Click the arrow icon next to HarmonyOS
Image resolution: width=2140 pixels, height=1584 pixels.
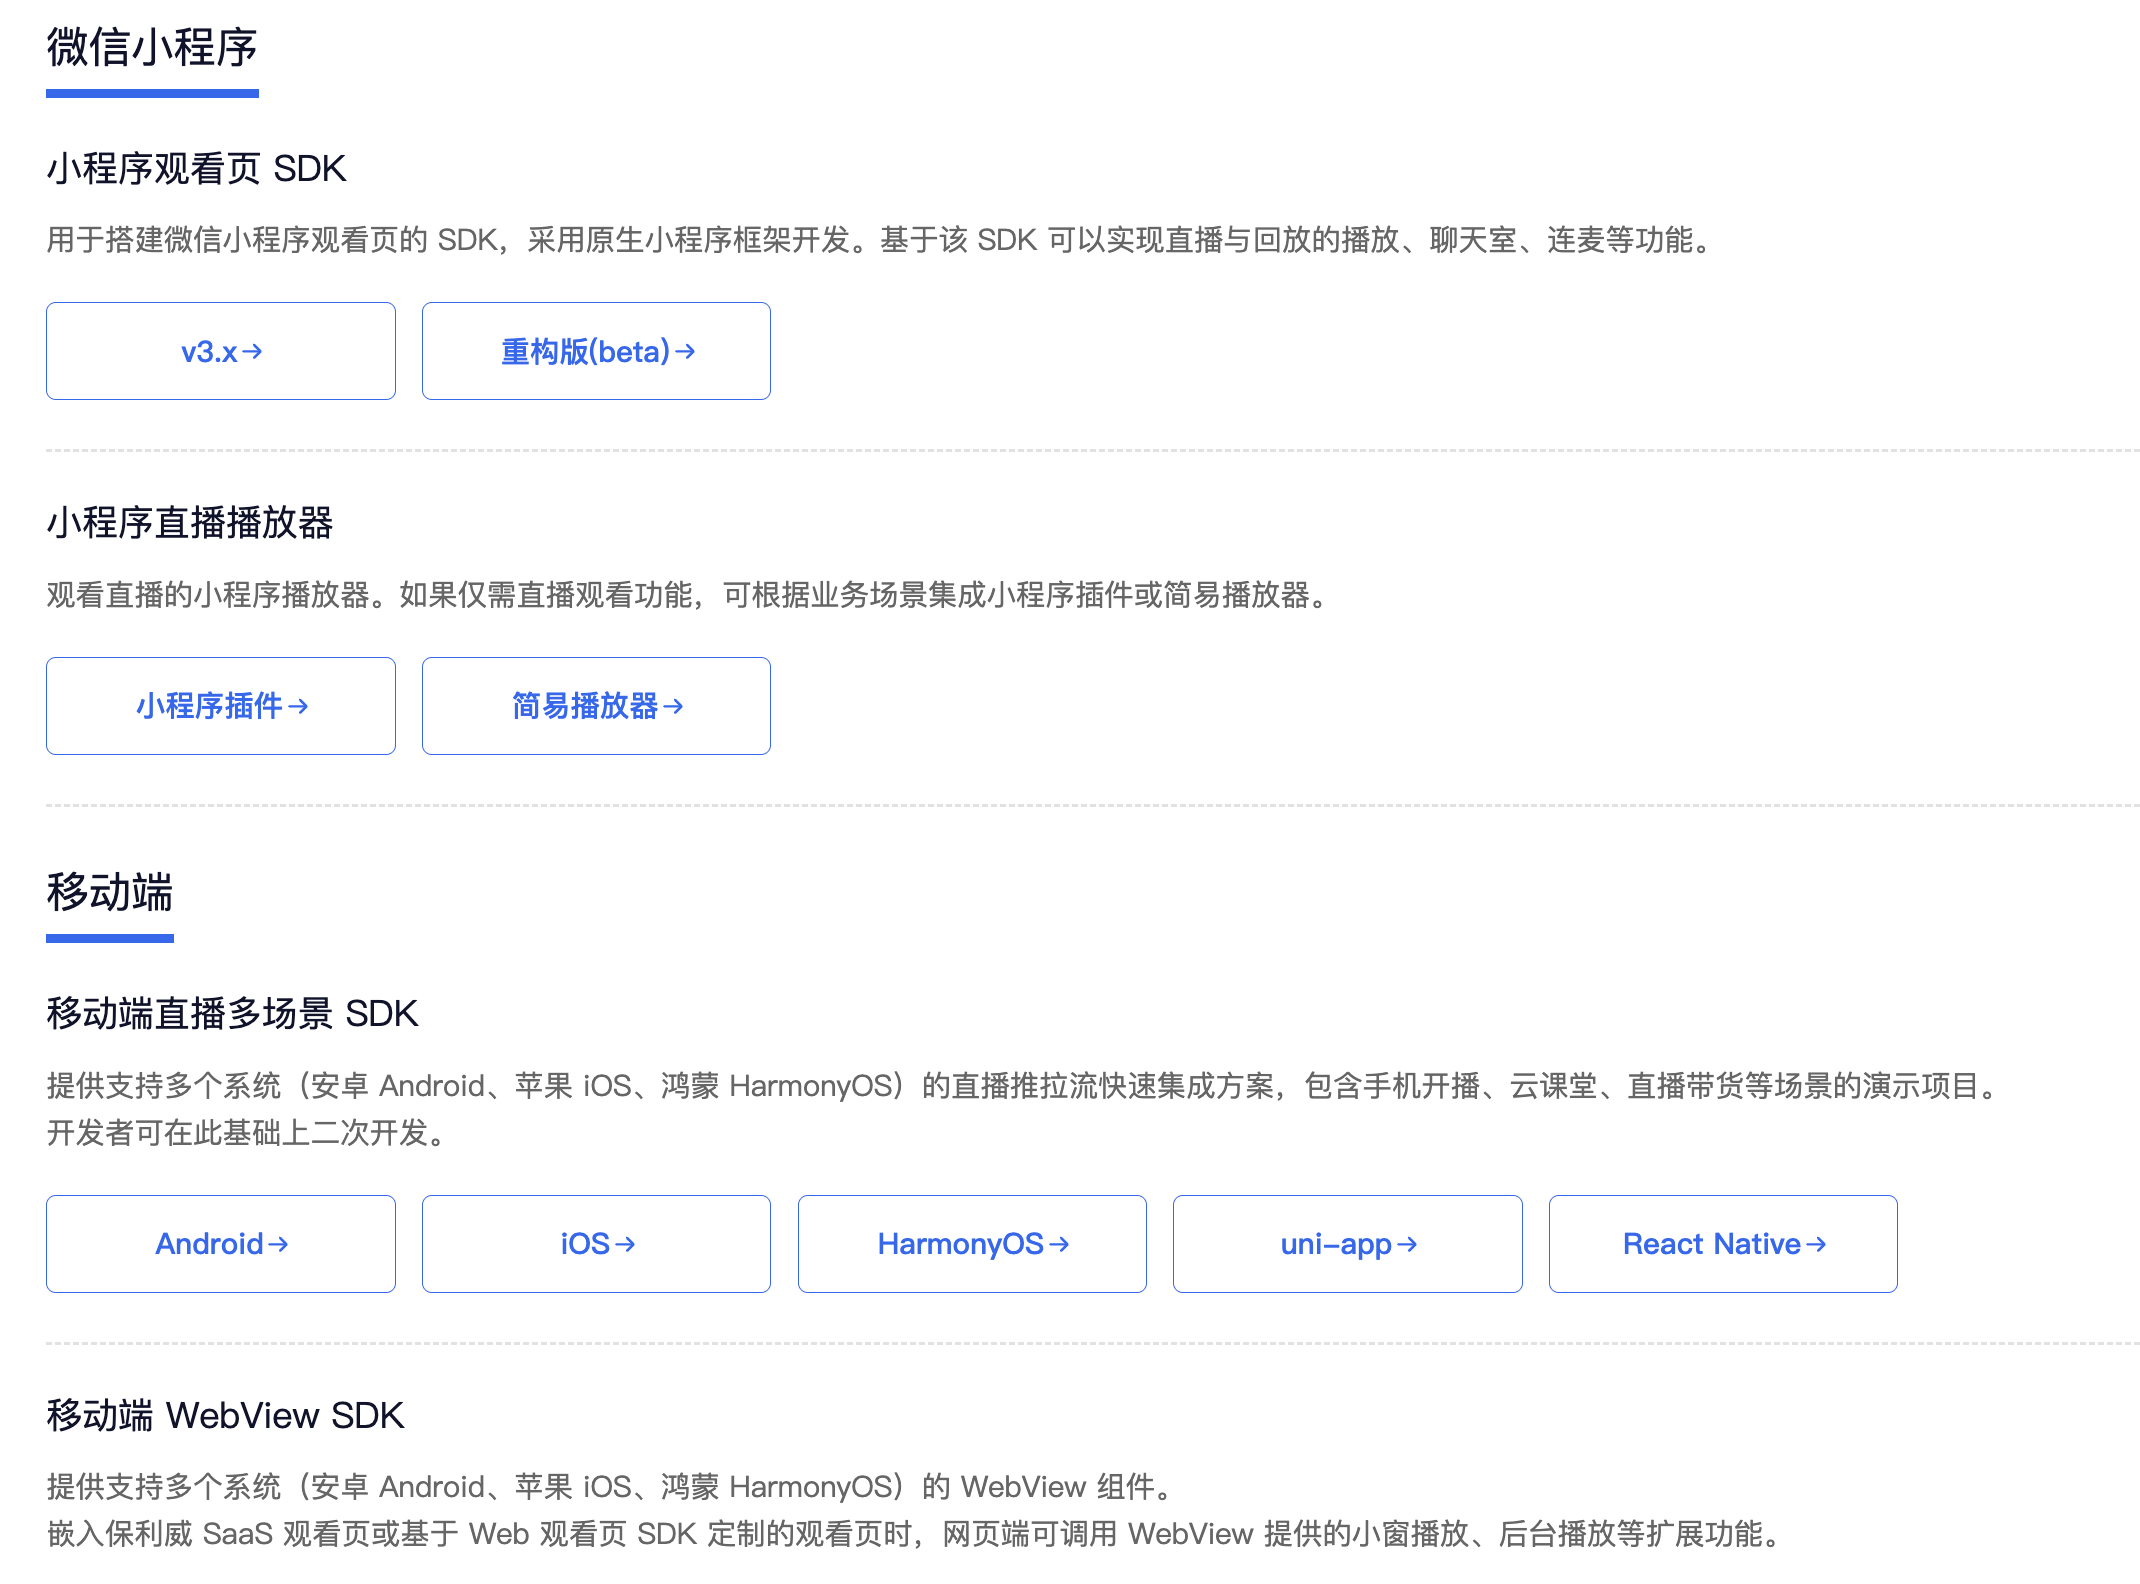pyautogui.click(x=1059, y=1245)
